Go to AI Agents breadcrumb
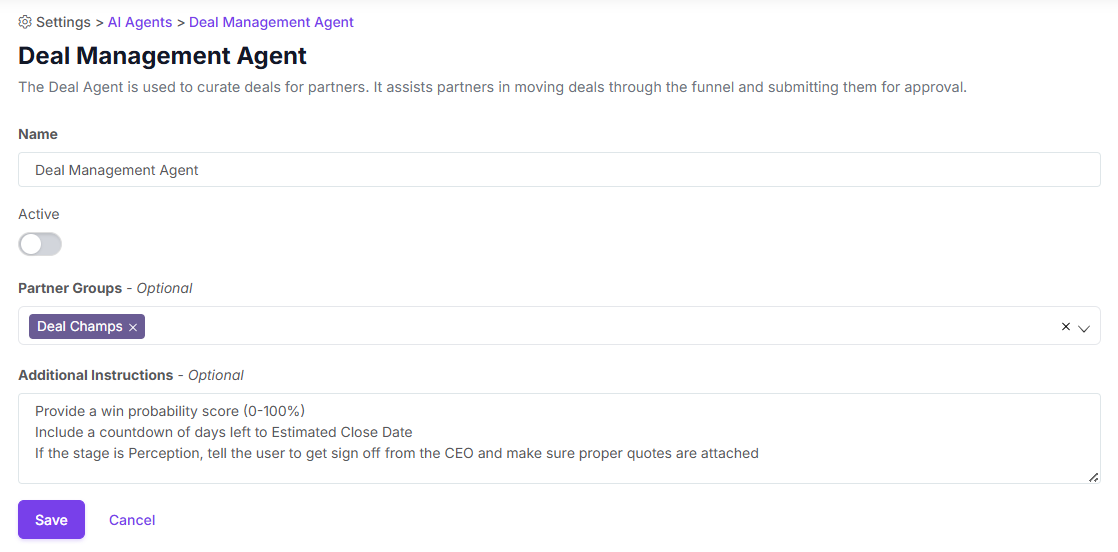 pyautogui.click(x=140, y=22)
